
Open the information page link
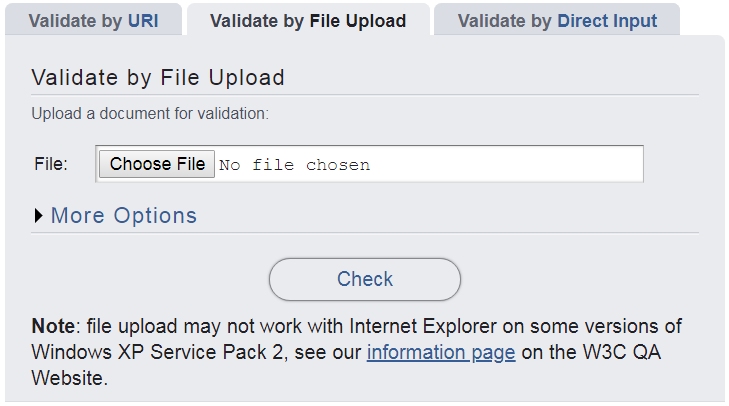(441, 352)
